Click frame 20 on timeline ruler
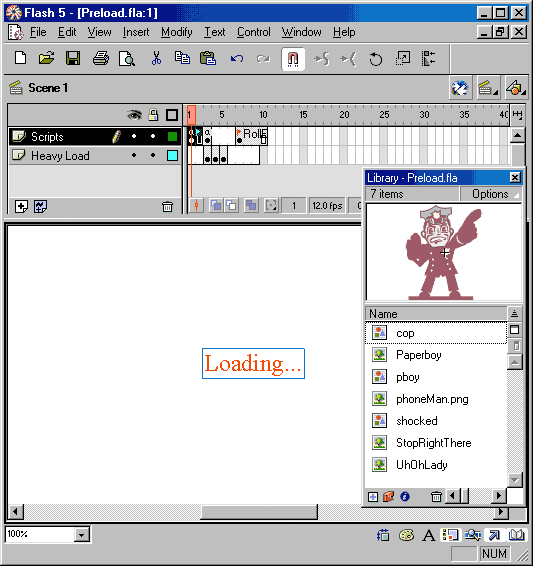Screen dimensions: 533x566 [344, 115]
